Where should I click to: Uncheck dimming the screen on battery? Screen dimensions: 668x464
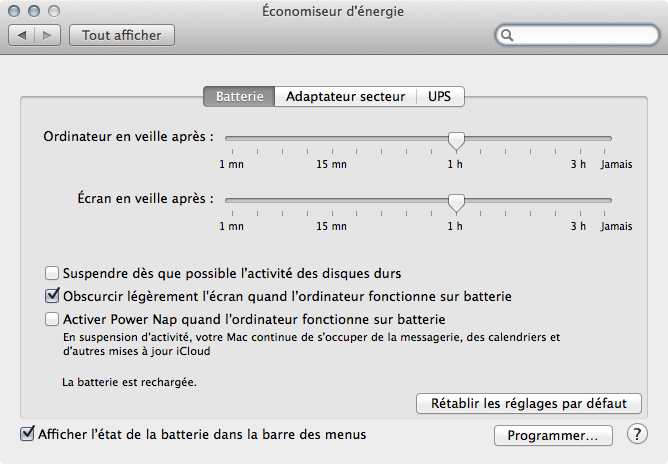(x=52, y=296)
